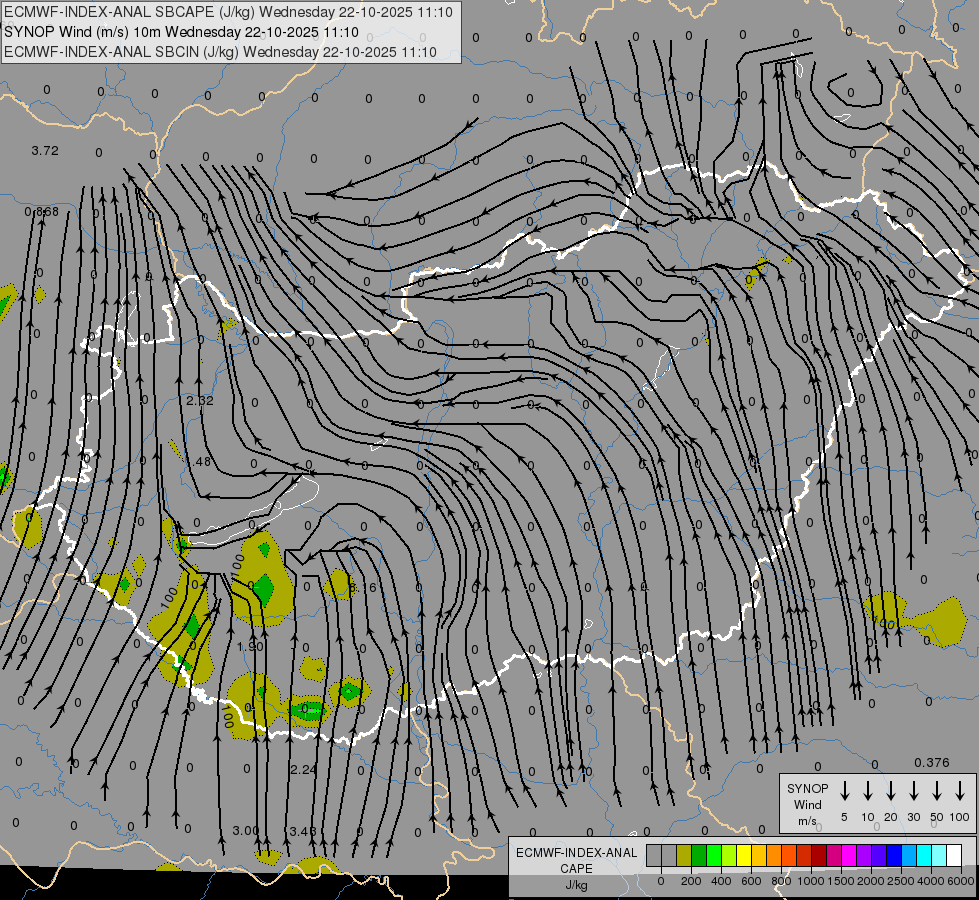Click the map value 3.72
The image size is (979, 900).
tap(45, 151)
